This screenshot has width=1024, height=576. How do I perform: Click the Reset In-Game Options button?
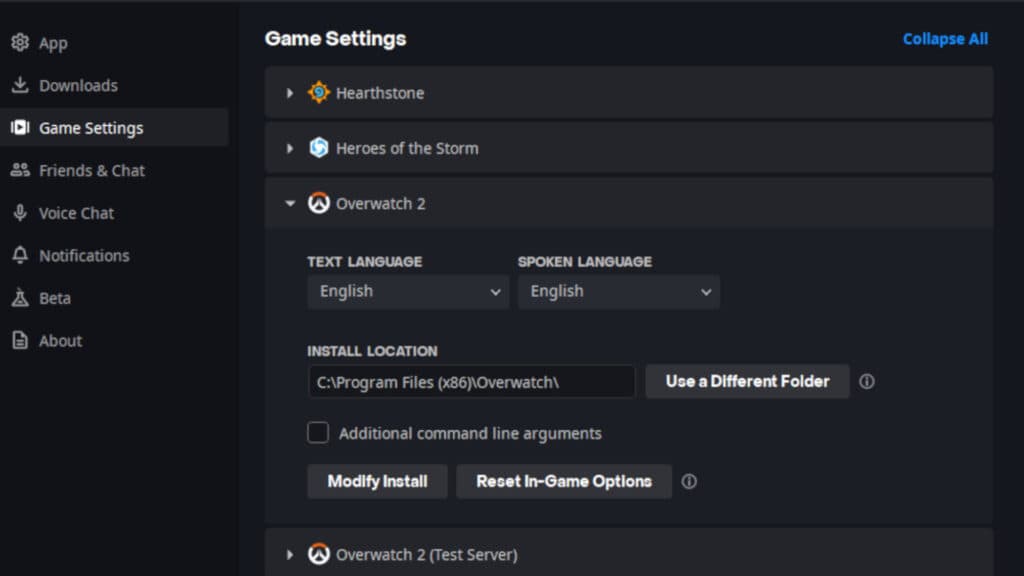564,481
